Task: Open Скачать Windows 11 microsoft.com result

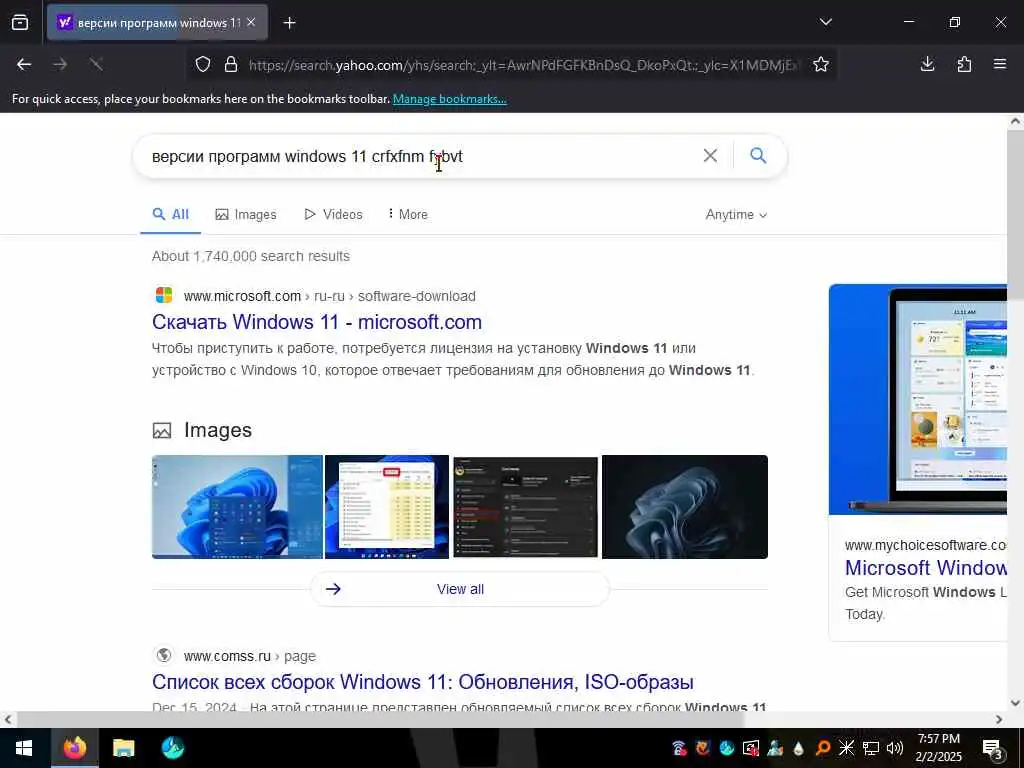Action: coord(317,322)
